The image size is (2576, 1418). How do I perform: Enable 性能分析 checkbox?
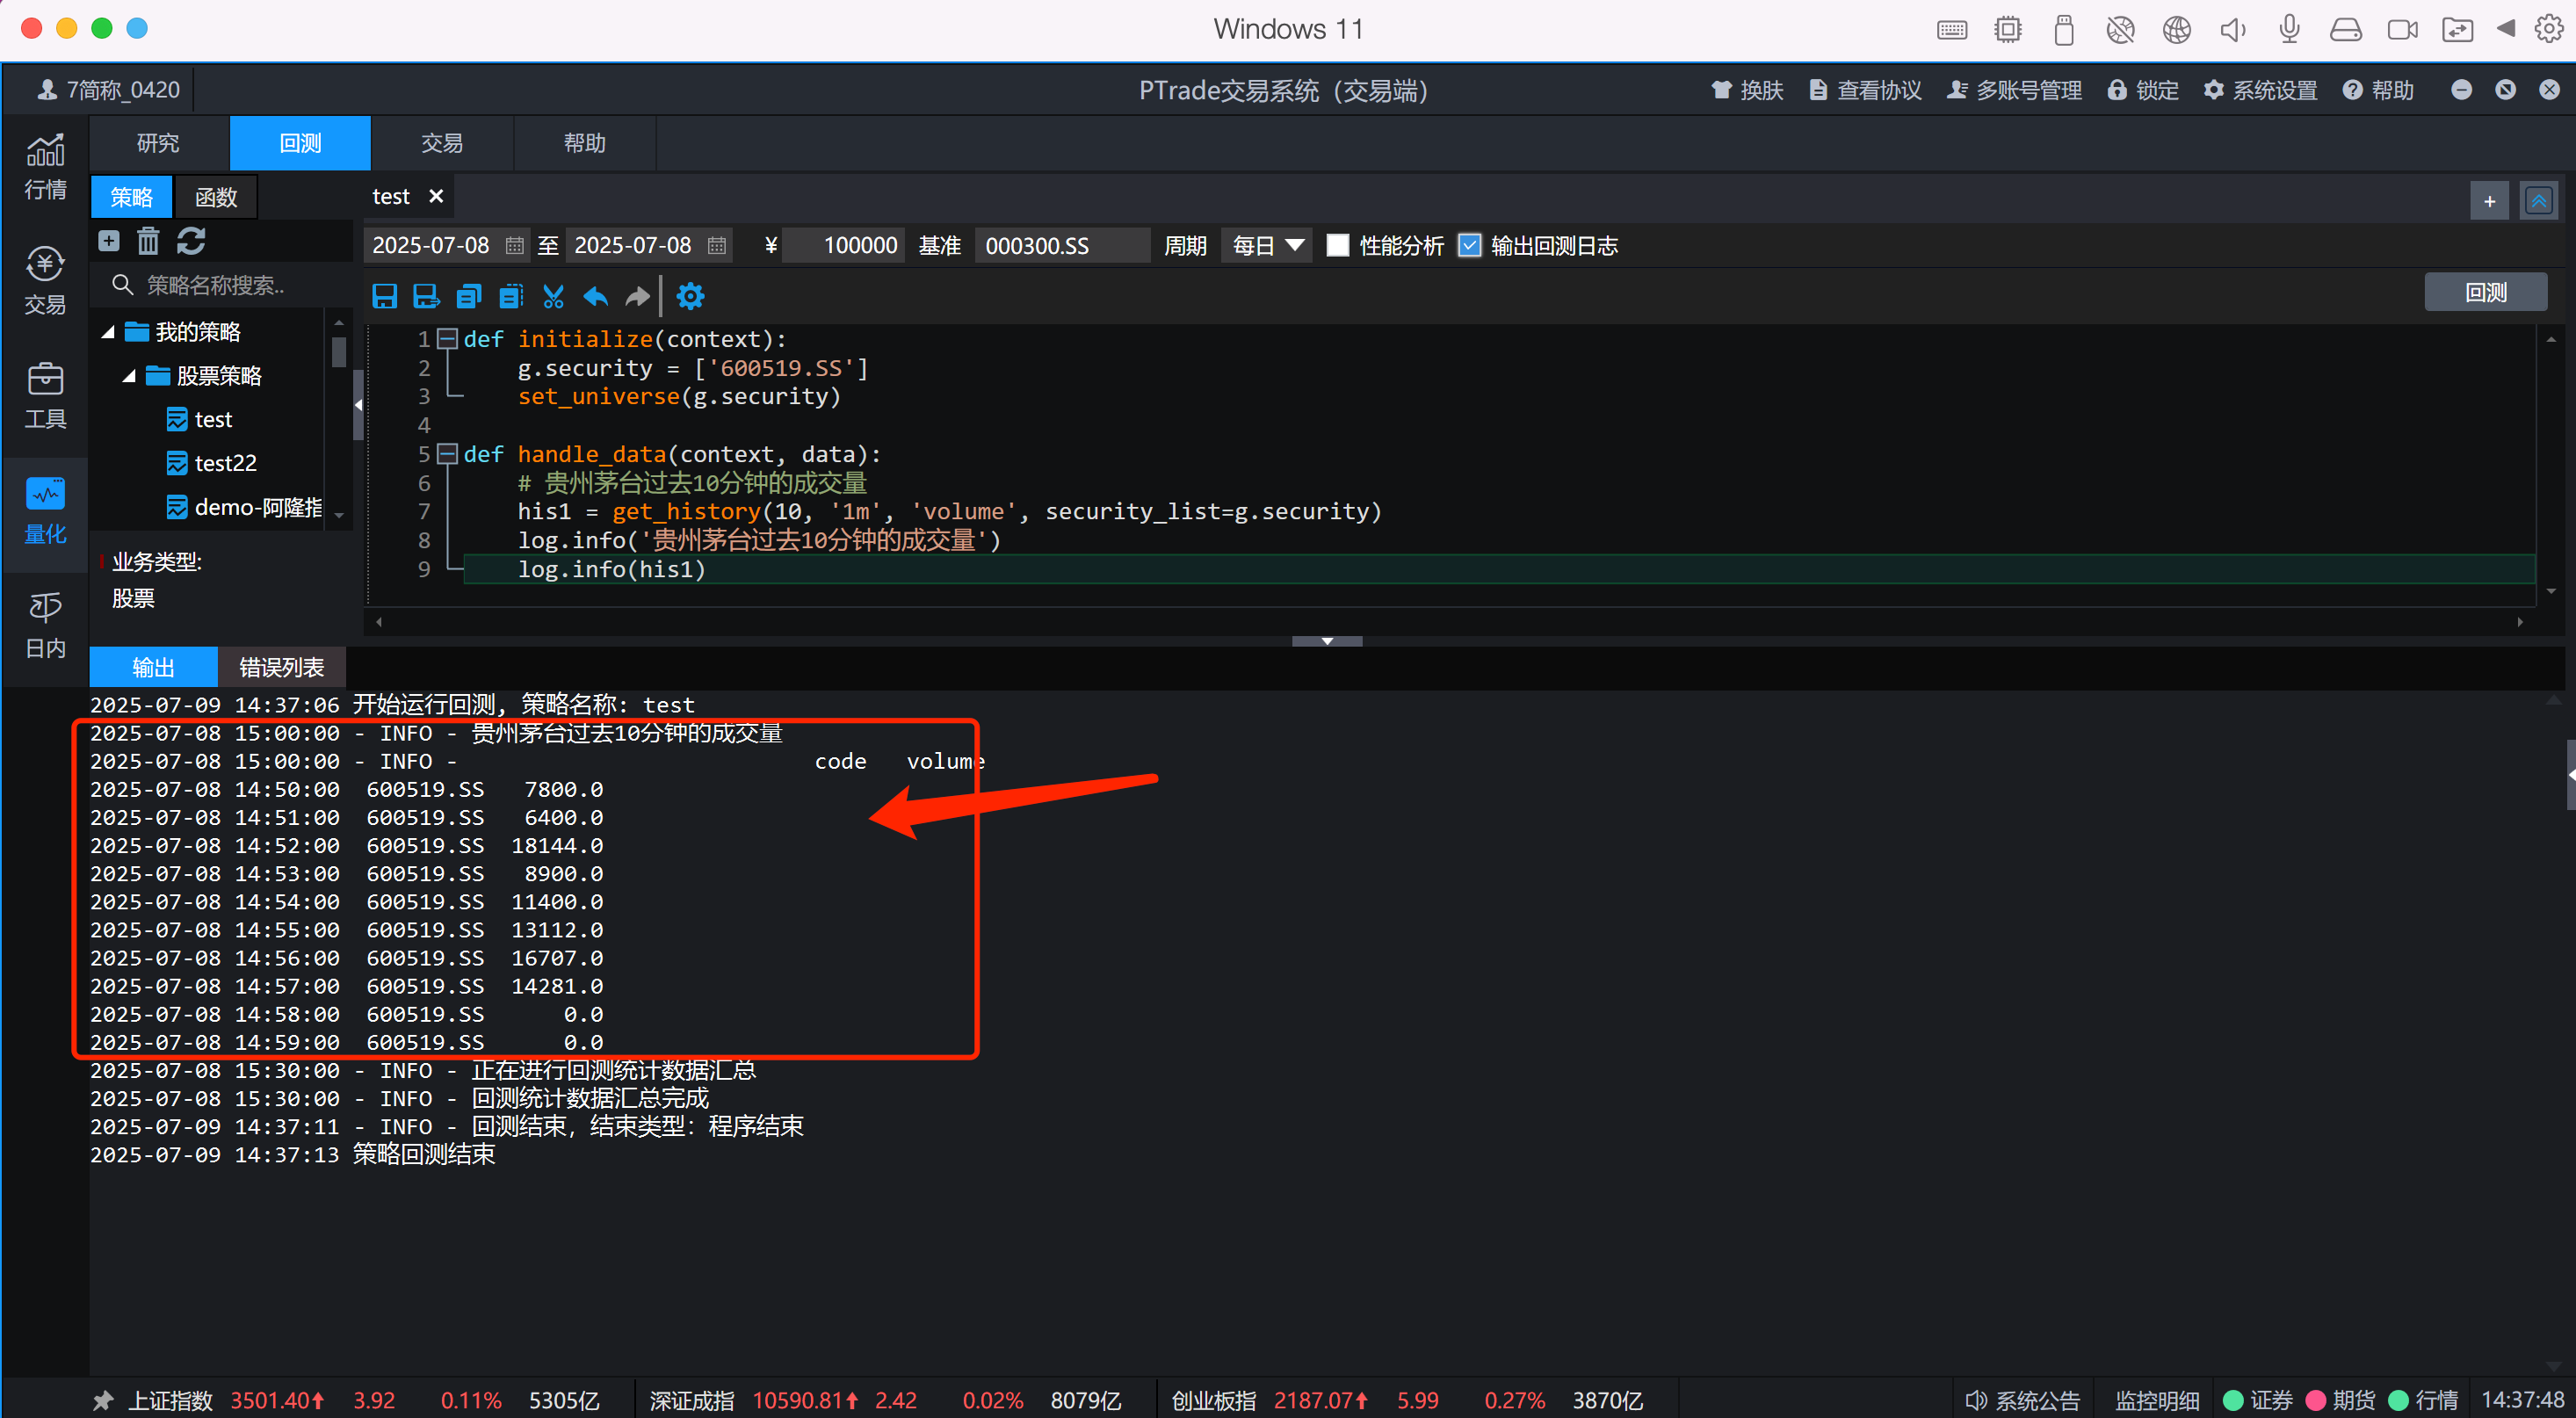click(1337, 246)
